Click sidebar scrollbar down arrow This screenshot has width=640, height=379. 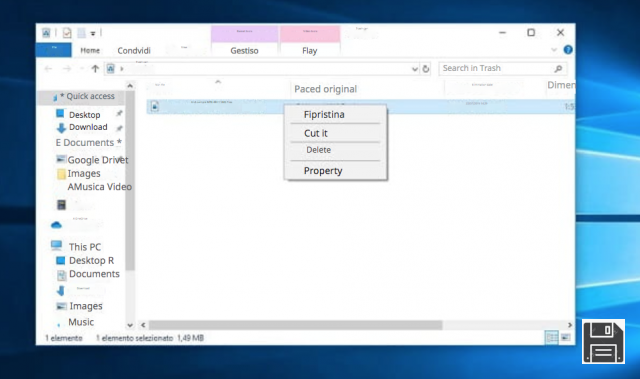[130, 325]
